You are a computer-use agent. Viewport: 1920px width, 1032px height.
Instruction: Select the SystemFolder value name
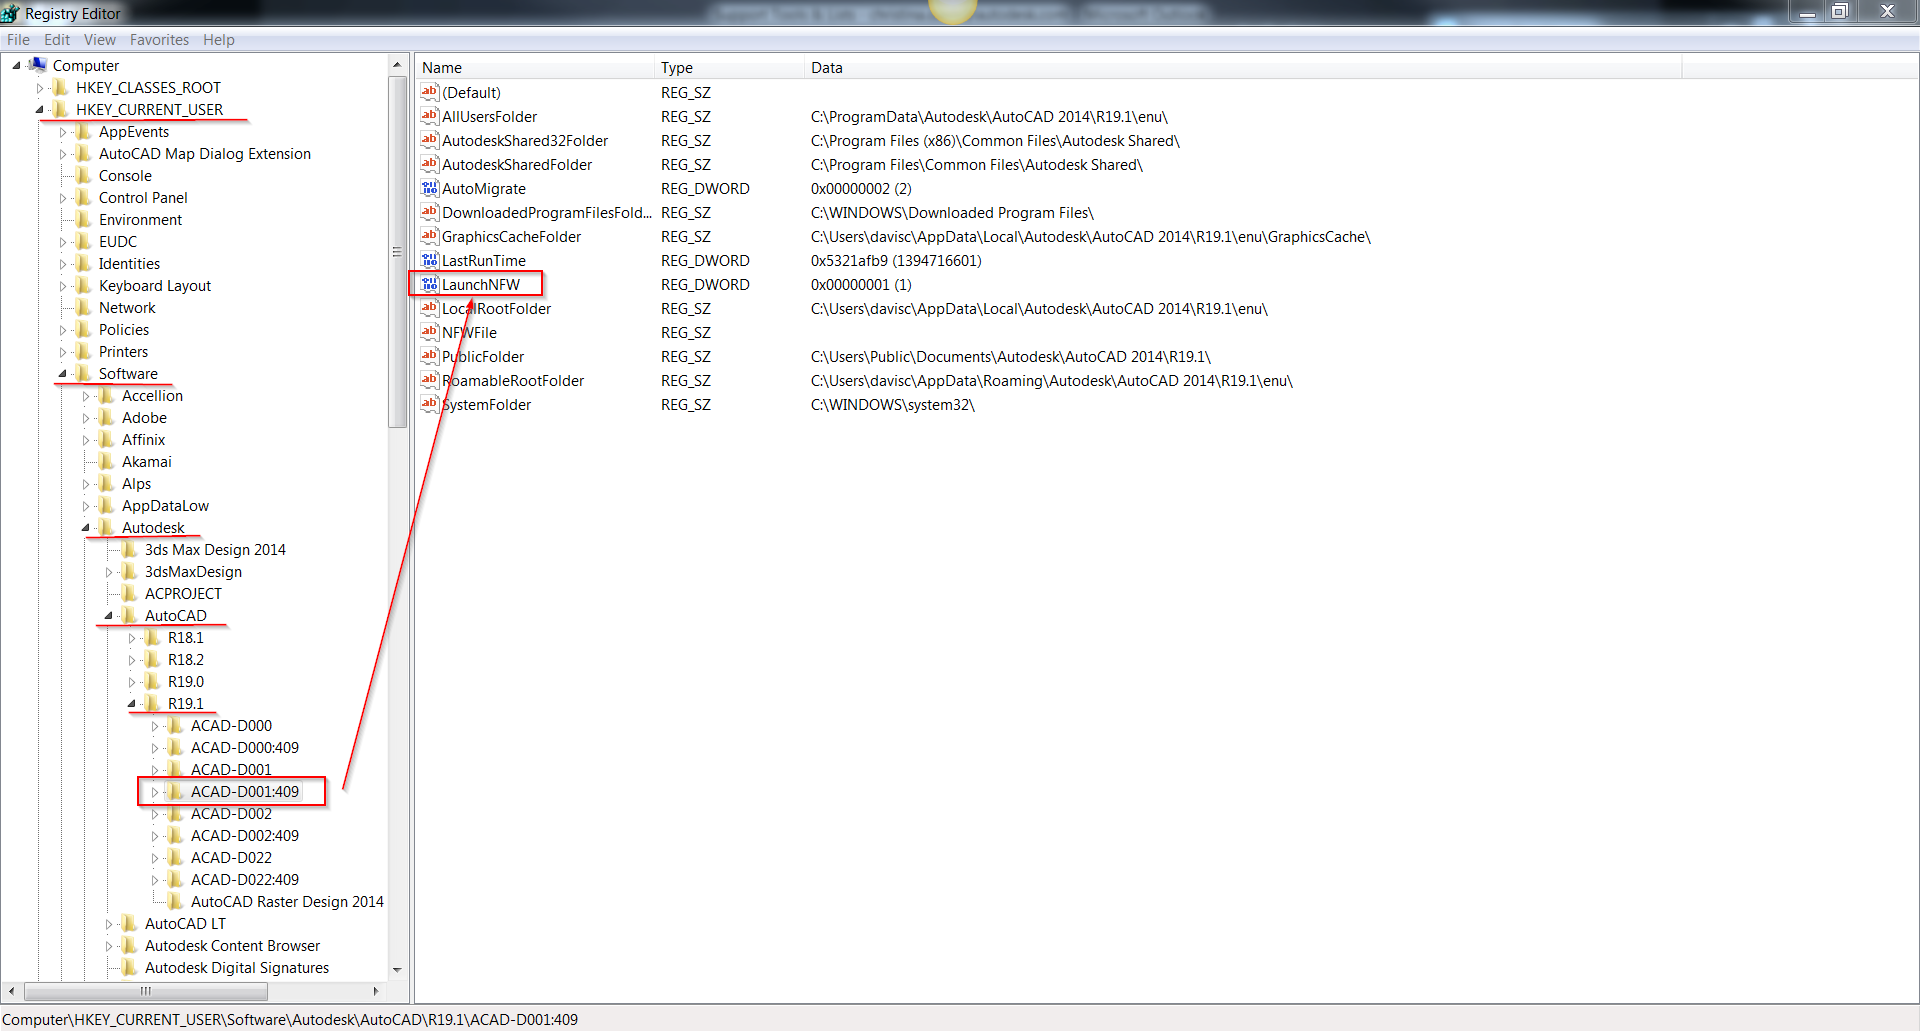click(486, 404)
